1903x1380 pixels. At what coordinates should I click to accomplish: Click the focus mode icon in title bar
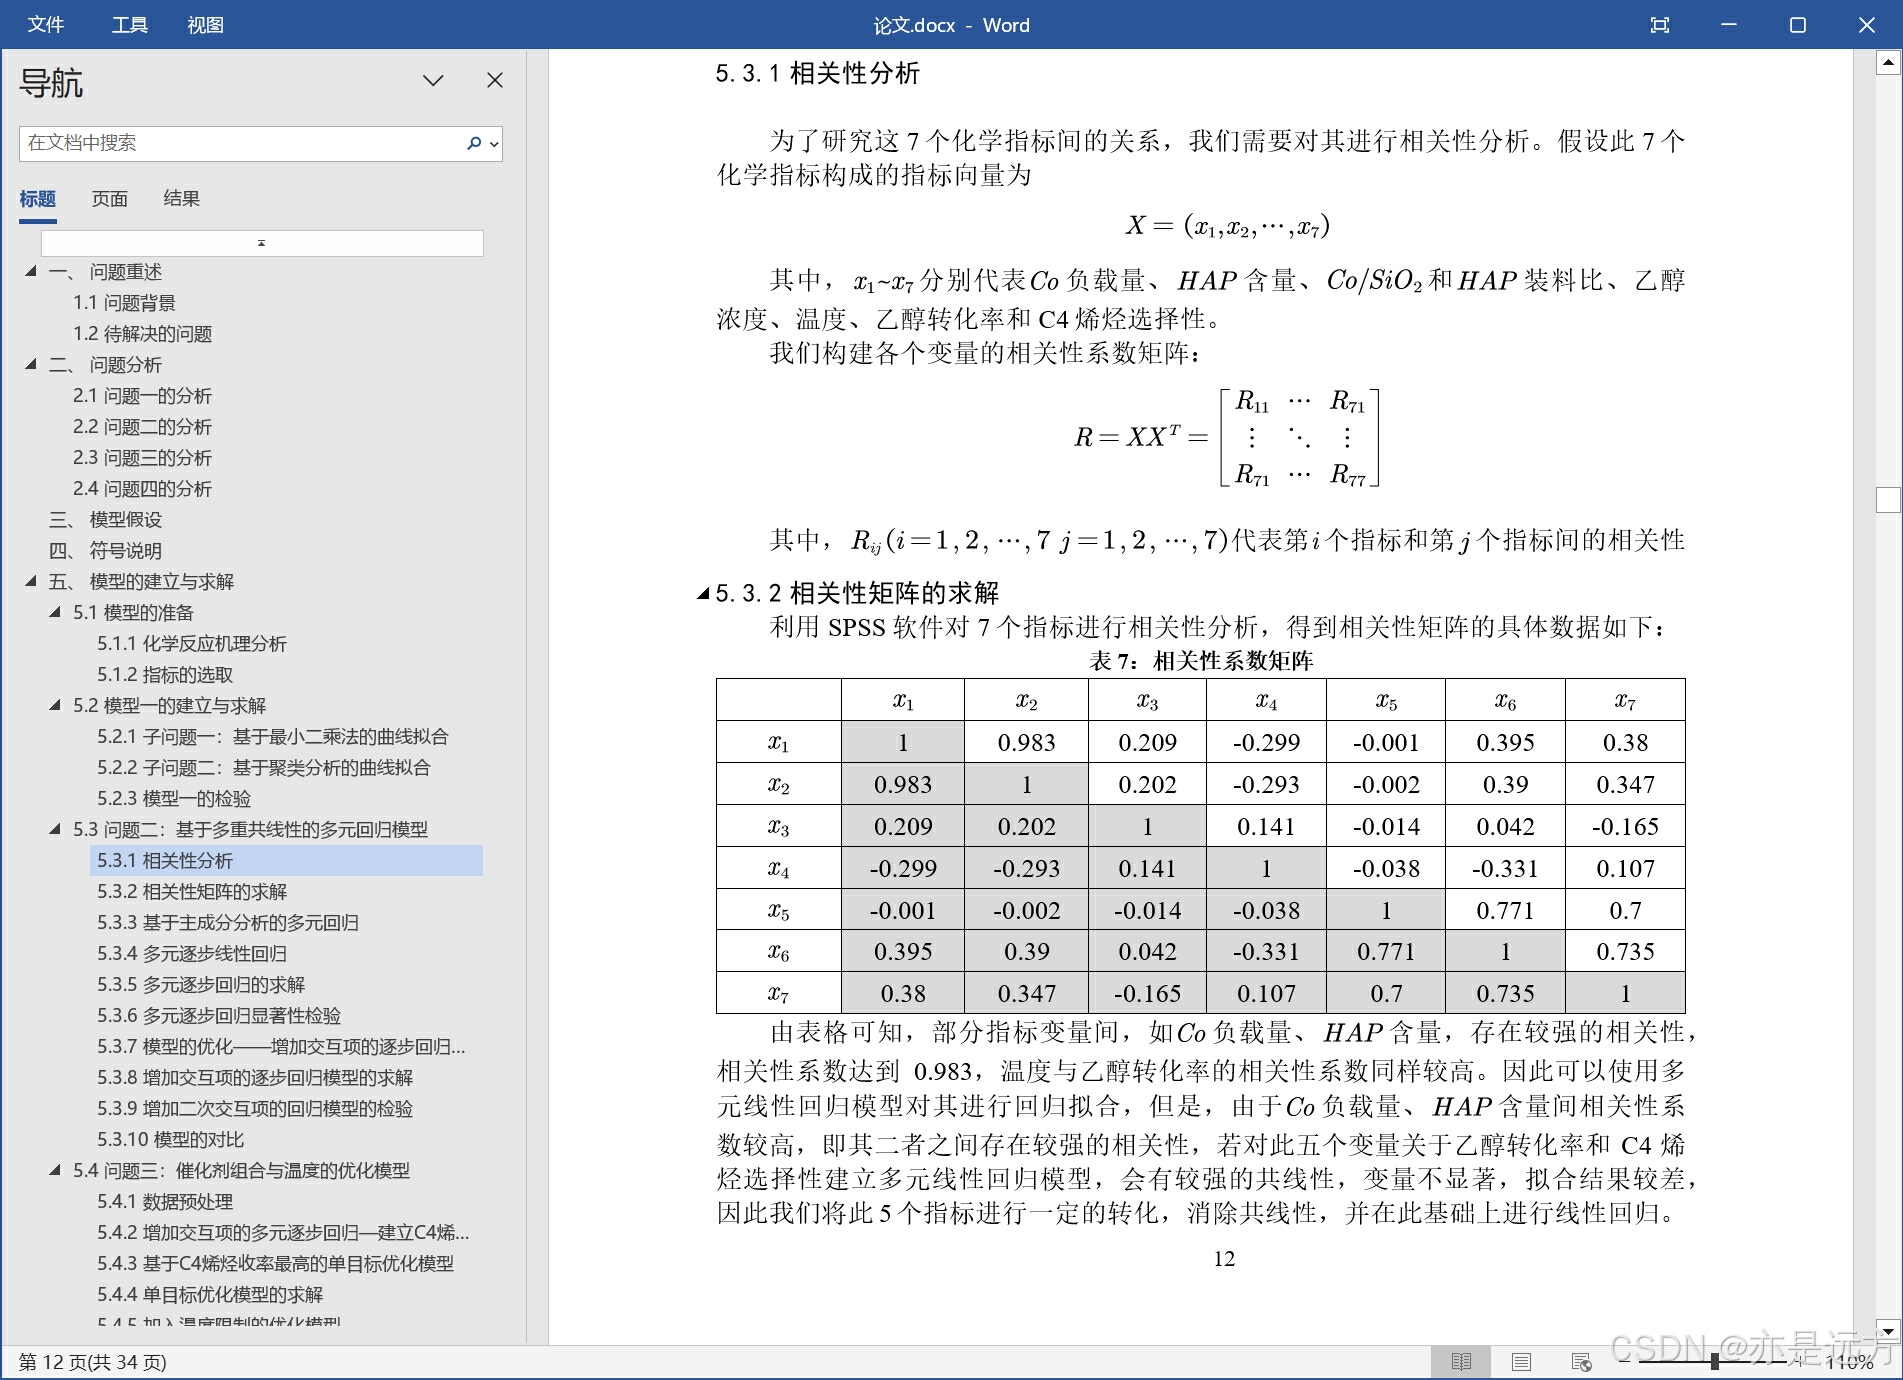point(1660,25)
